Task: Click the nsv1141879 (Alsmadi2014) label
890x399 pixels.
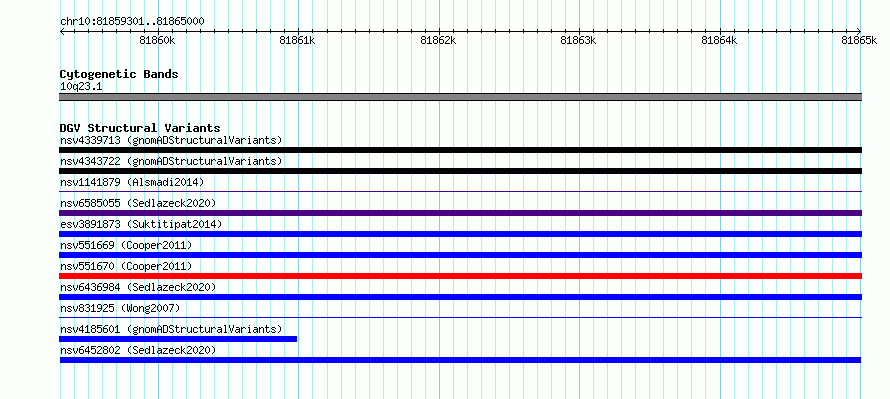Action: coord(132,182)
